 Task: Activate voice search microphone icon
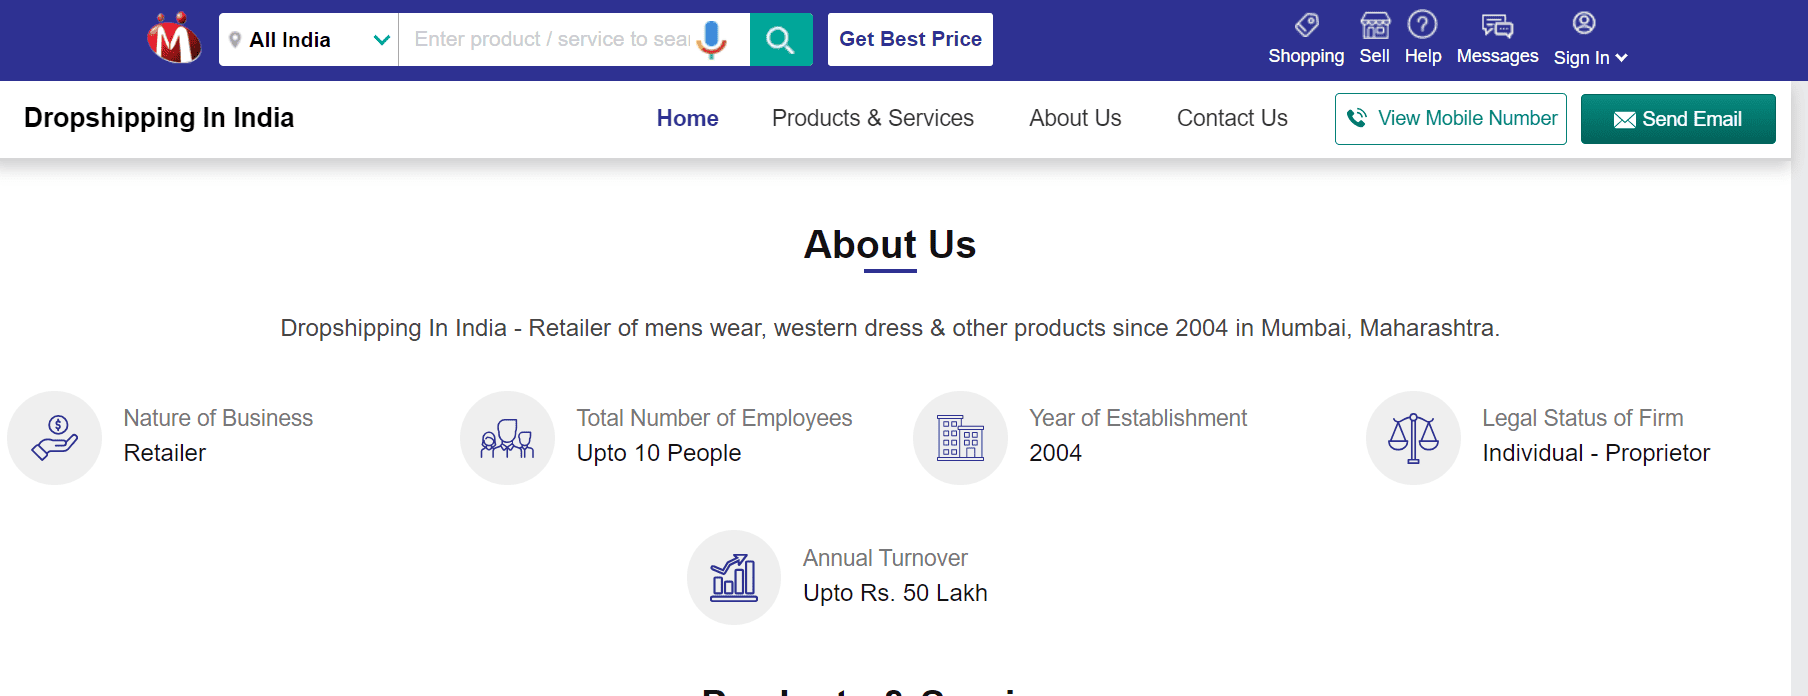coord(711,39)
